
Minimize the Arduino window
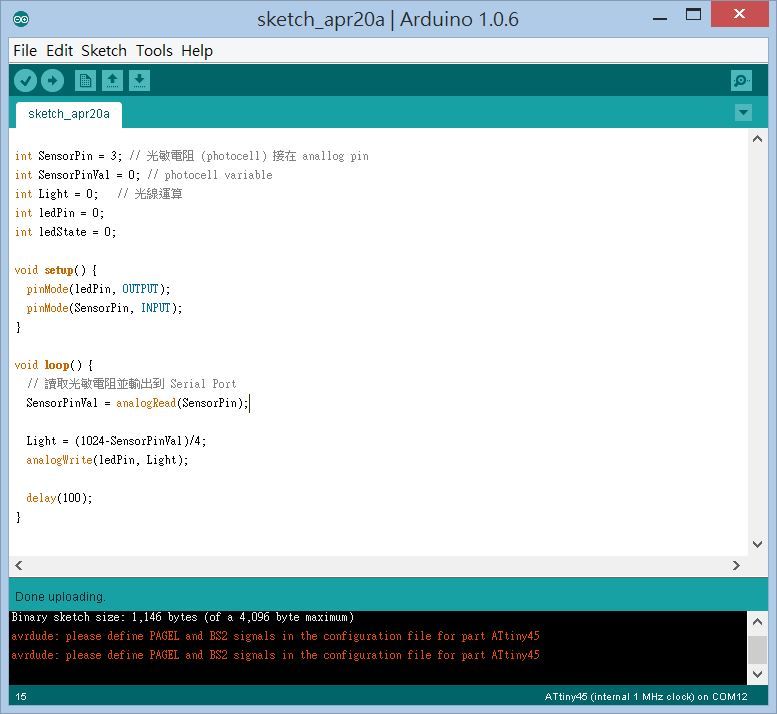660,19
